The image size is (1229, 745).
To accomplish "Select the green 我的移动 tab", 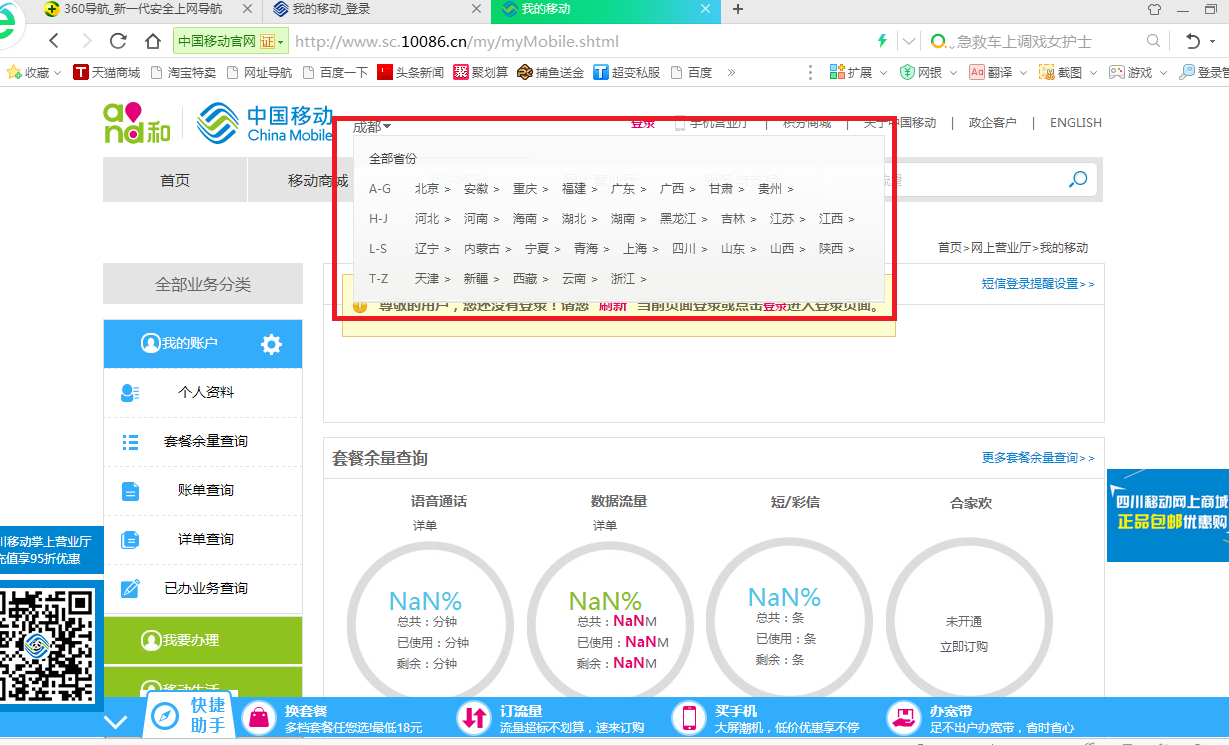I will 605,9.
